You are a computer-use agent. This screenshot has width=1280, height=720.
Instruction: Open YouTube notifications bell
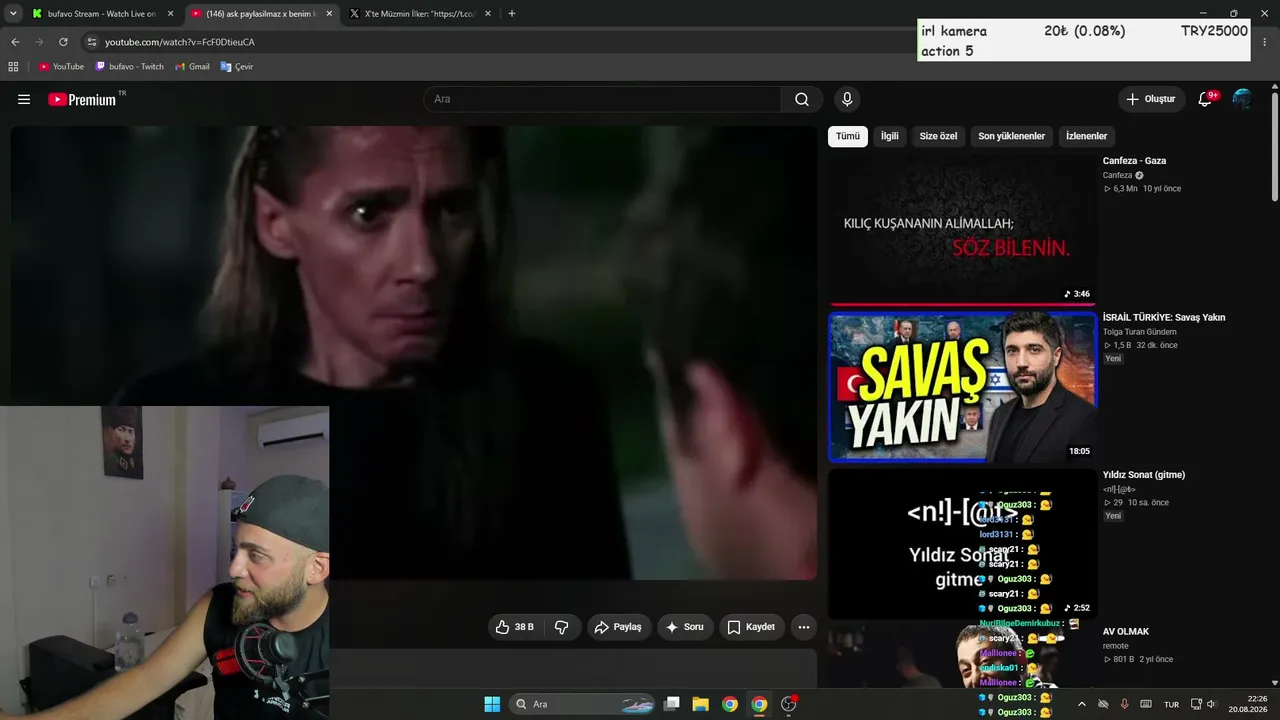coord(1205,99)
